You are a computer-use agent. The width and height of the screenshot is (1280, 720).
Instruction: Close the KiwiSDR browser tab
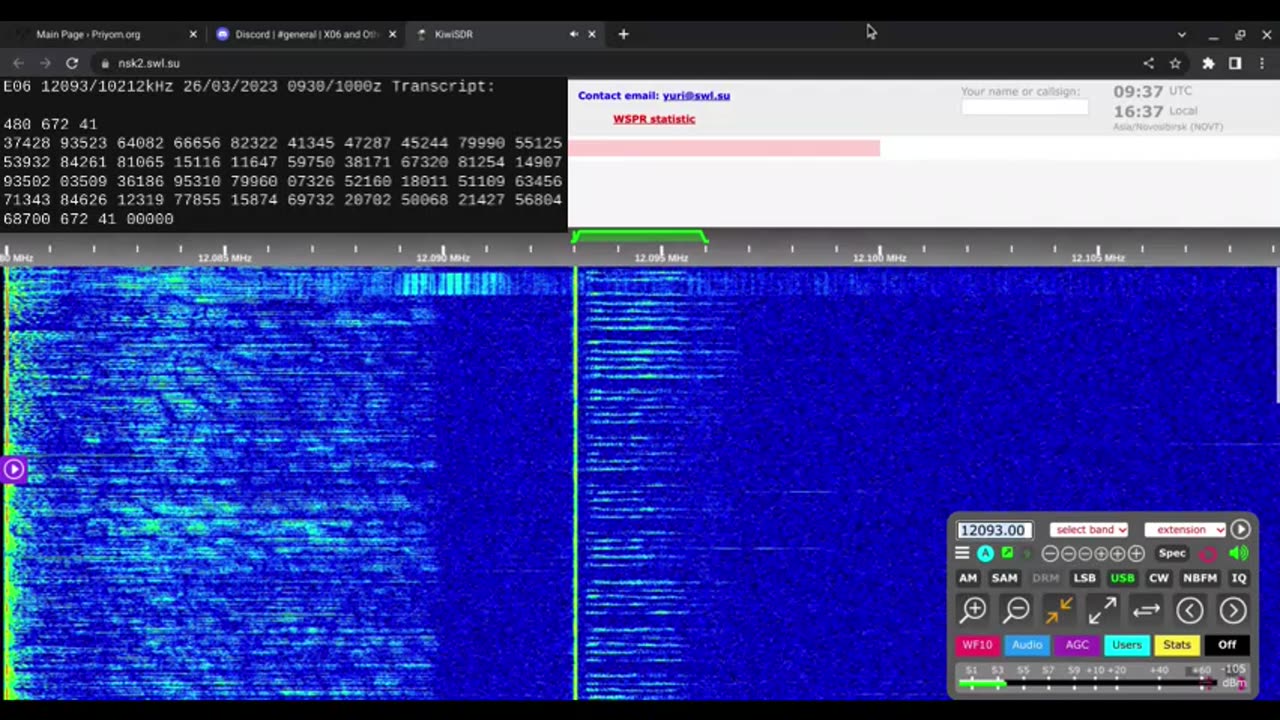pos(591,34)
